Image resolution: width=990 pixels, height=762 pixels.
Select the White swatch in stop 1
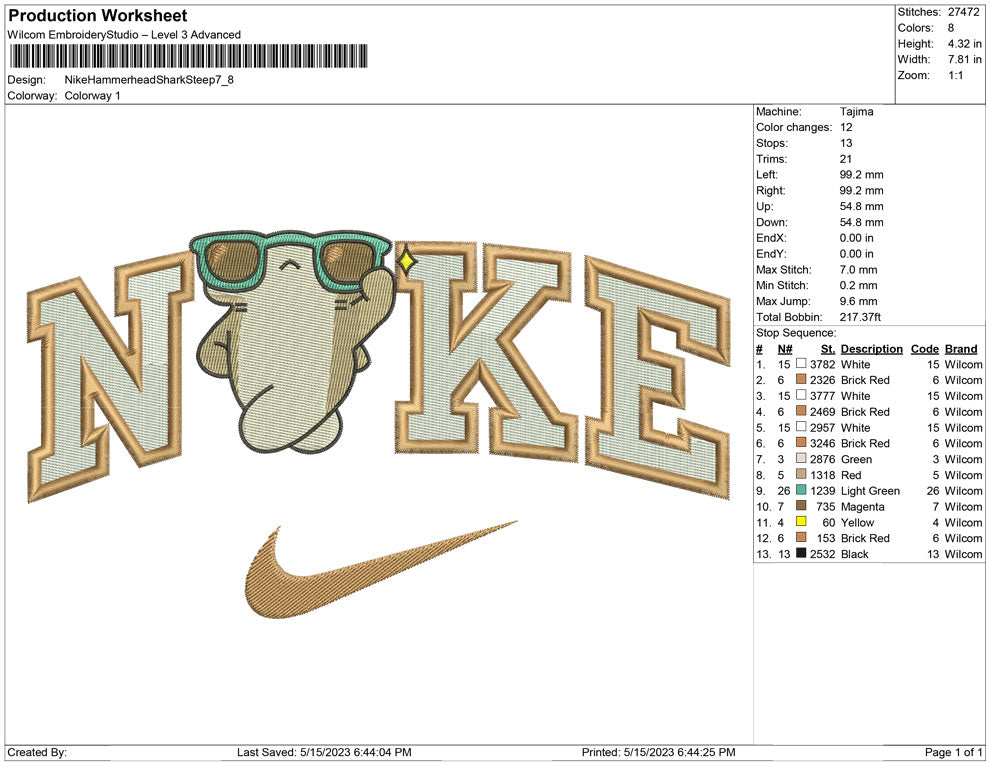point(801,365)
